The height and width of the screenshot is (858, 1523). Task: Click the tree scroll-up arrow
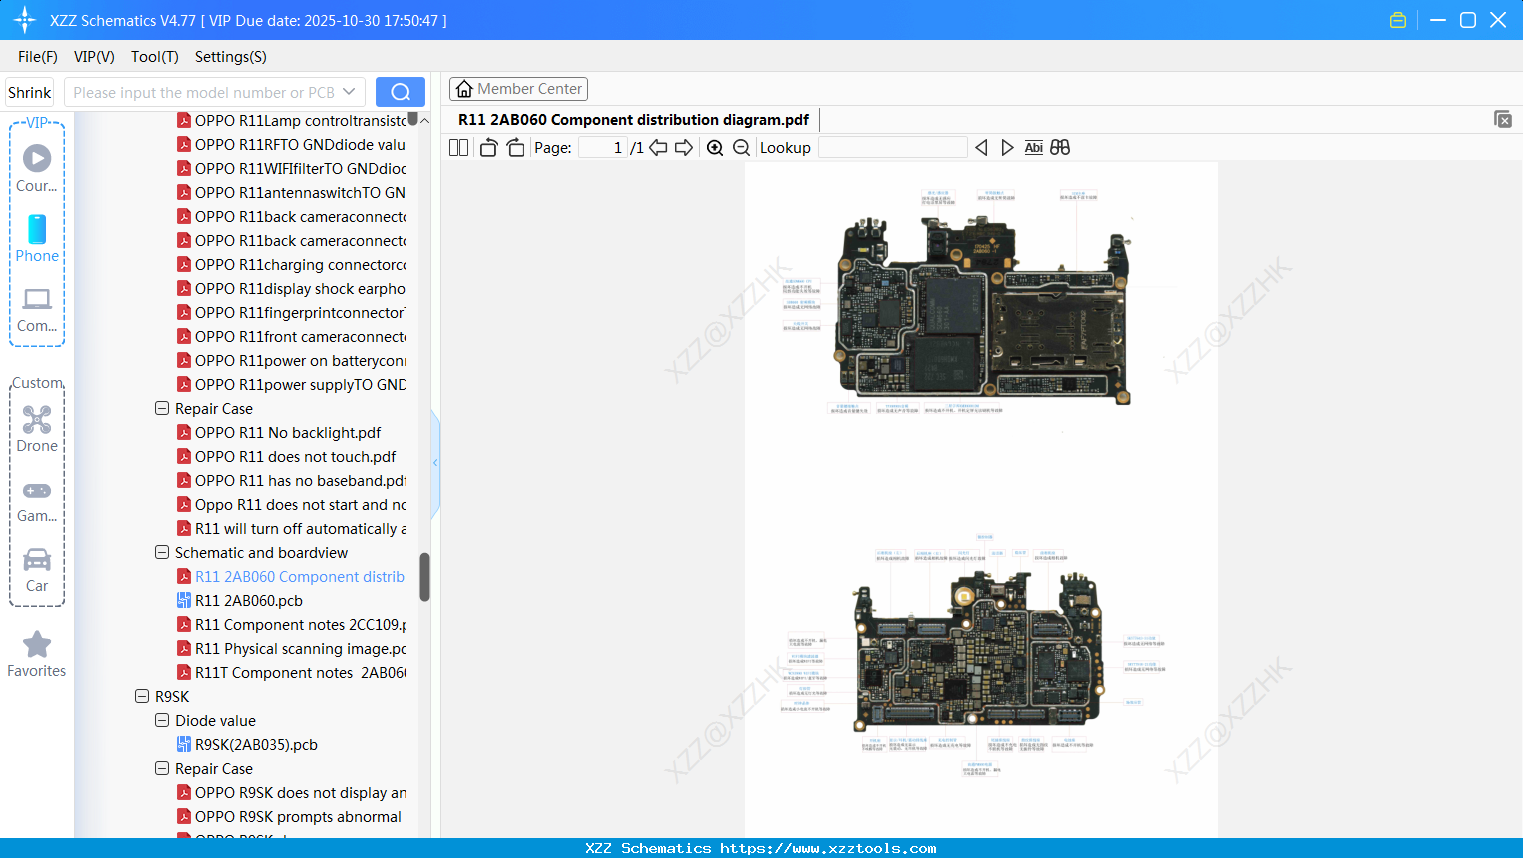424,120
